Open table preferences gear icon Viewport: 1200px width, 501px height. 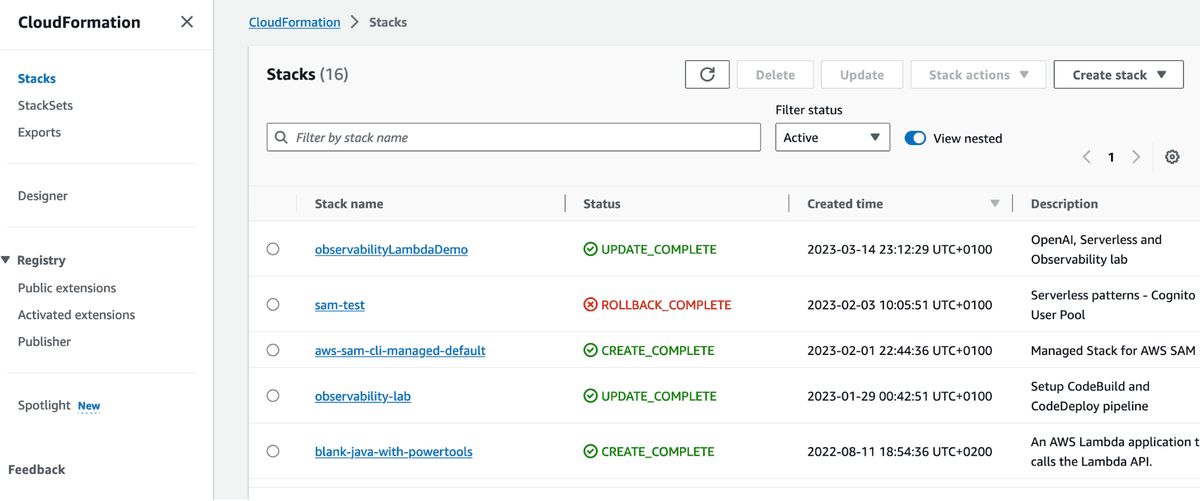pyautogui.click(x=1172, y=157)
